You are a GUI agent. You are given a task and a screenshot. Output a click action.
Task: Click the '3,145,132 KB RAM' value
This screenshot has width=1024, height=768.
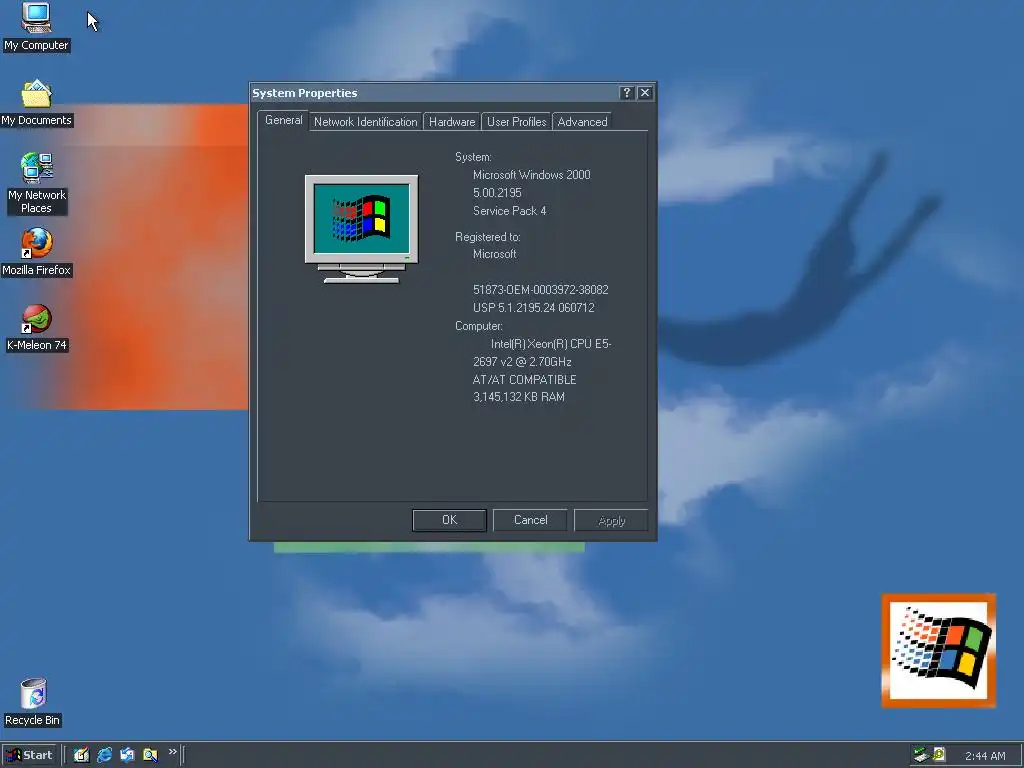point(519,397)
